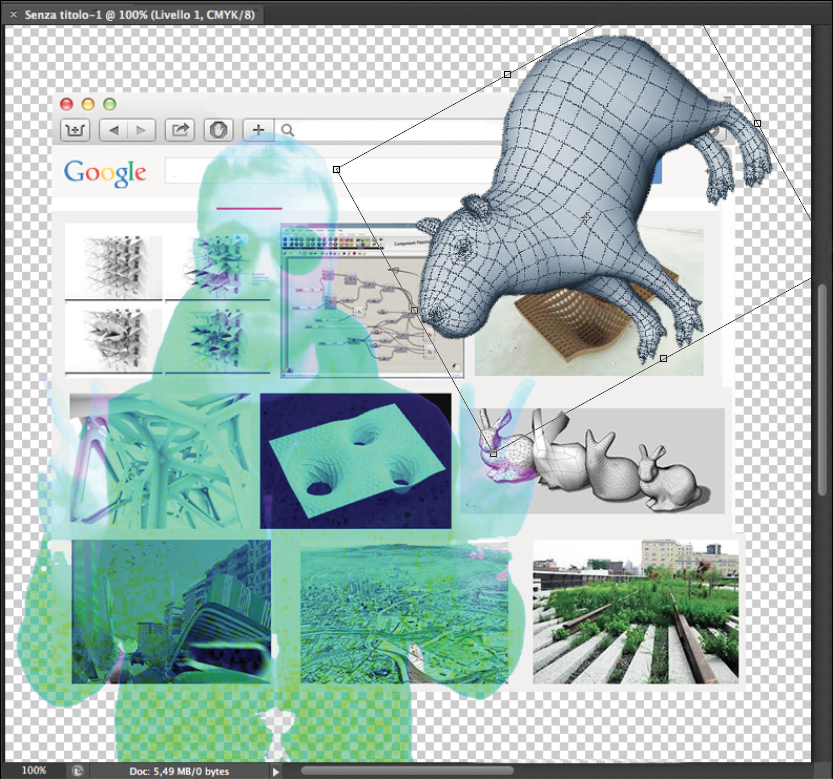Click the hand-shaped ad blocker icon
This screenshot has width=833, height=779.
pos(218,129)
